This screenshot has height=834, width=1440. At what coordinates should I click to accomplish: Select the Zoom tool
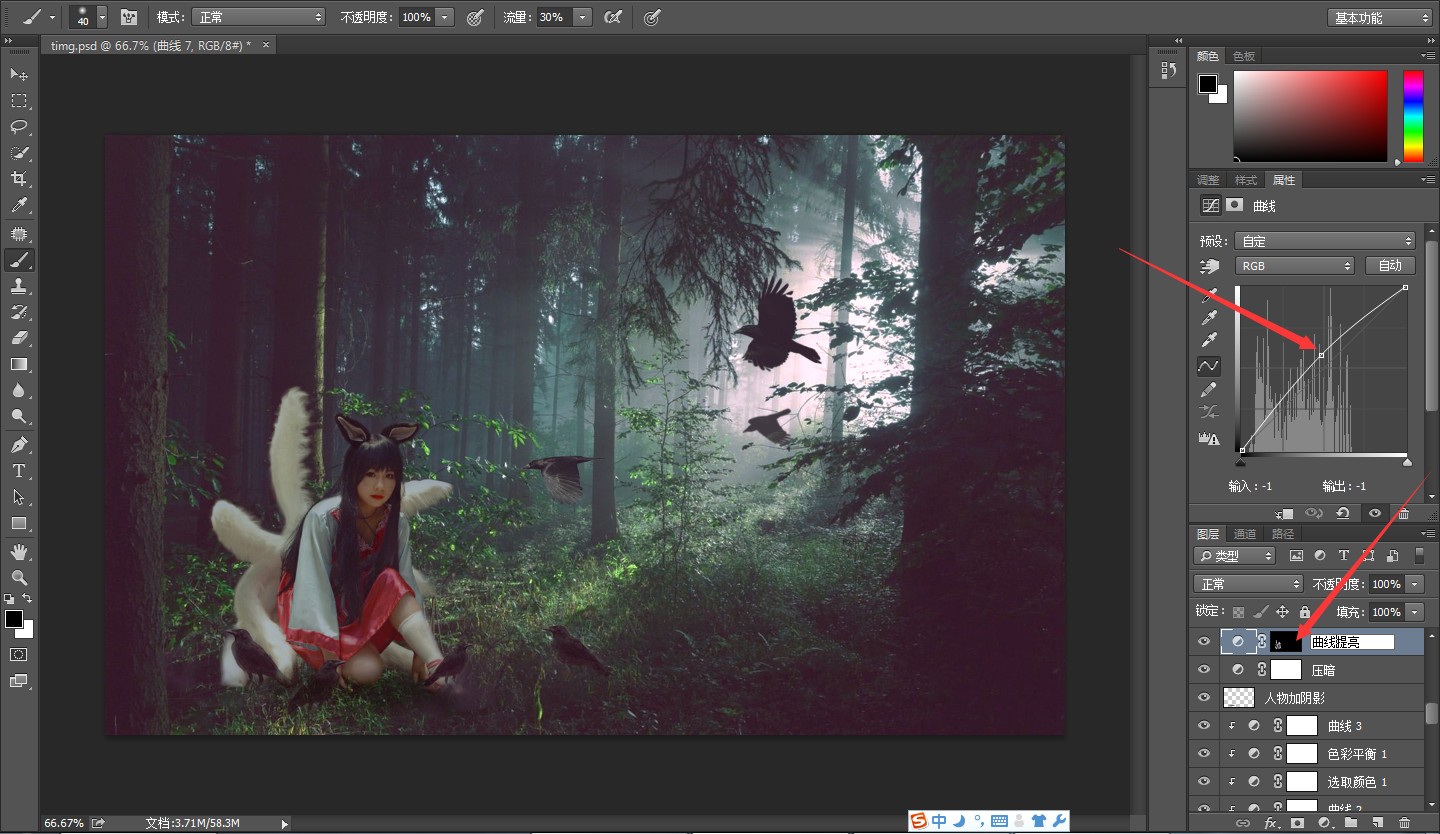point(19,578)
